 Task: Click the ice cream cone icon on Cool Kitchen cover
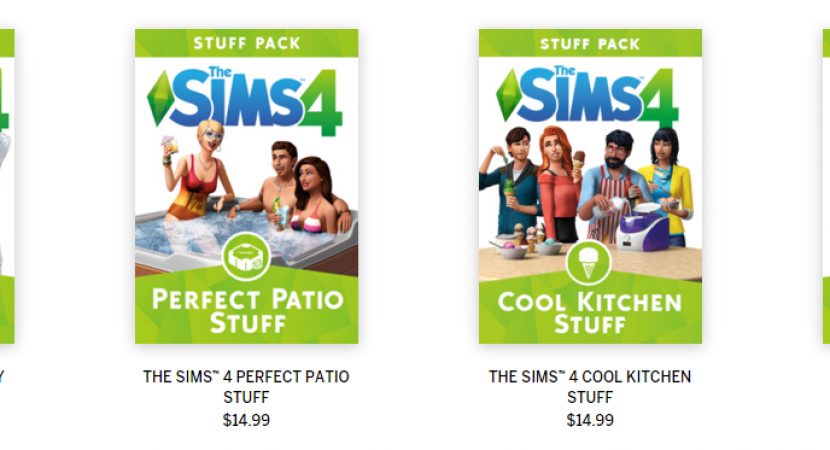589,261
